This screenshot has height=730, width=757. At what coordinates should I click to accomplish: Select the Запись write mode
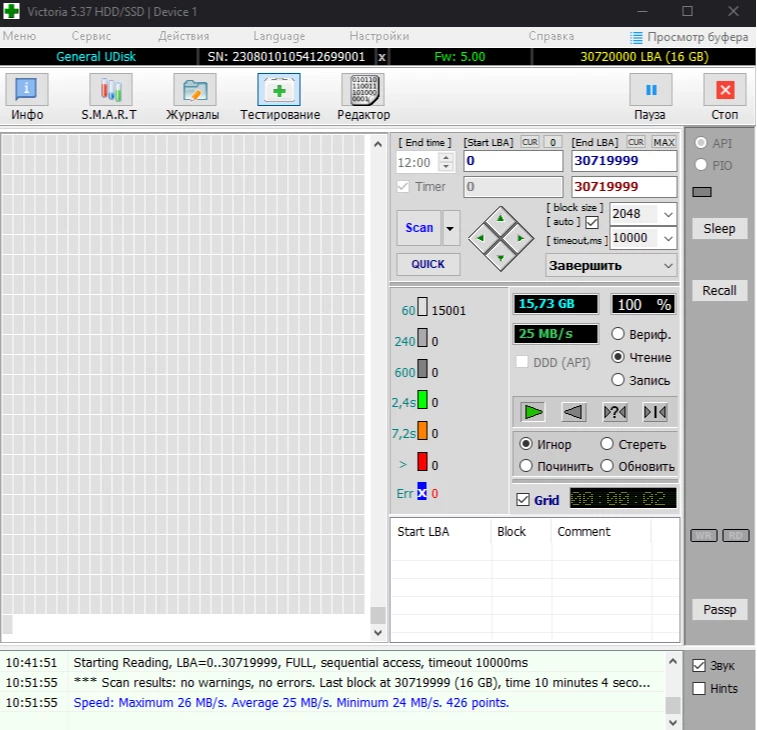618,380
